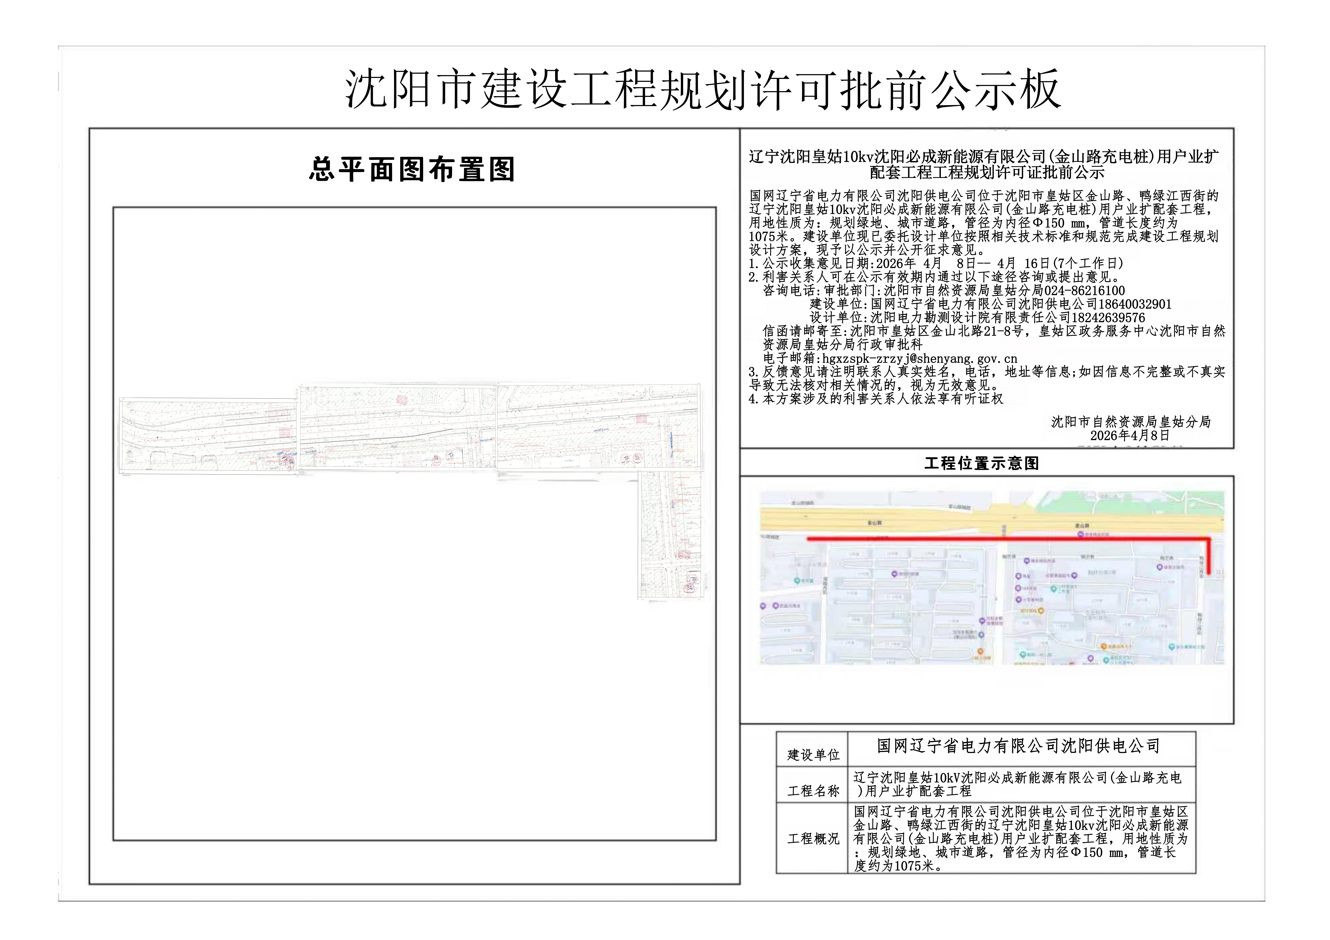Click the bold notice title above announcement text
This screenshot has width=1330, height=940.
(x=985, y=164)
